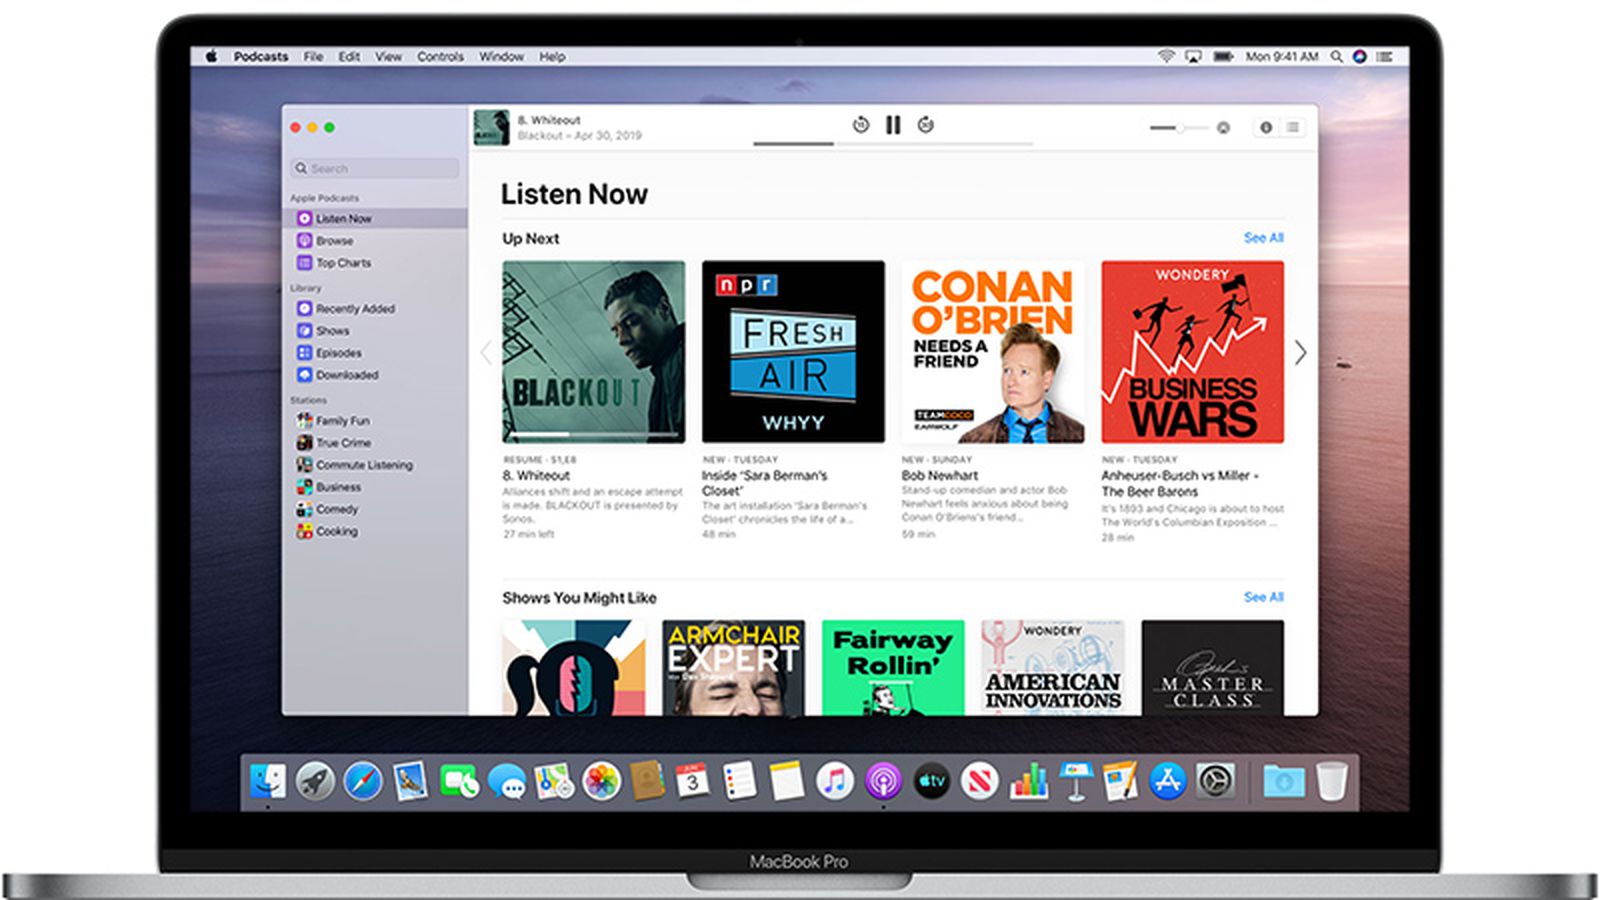
Task: Open the American Innovations show
Action: coord(1053,667)
